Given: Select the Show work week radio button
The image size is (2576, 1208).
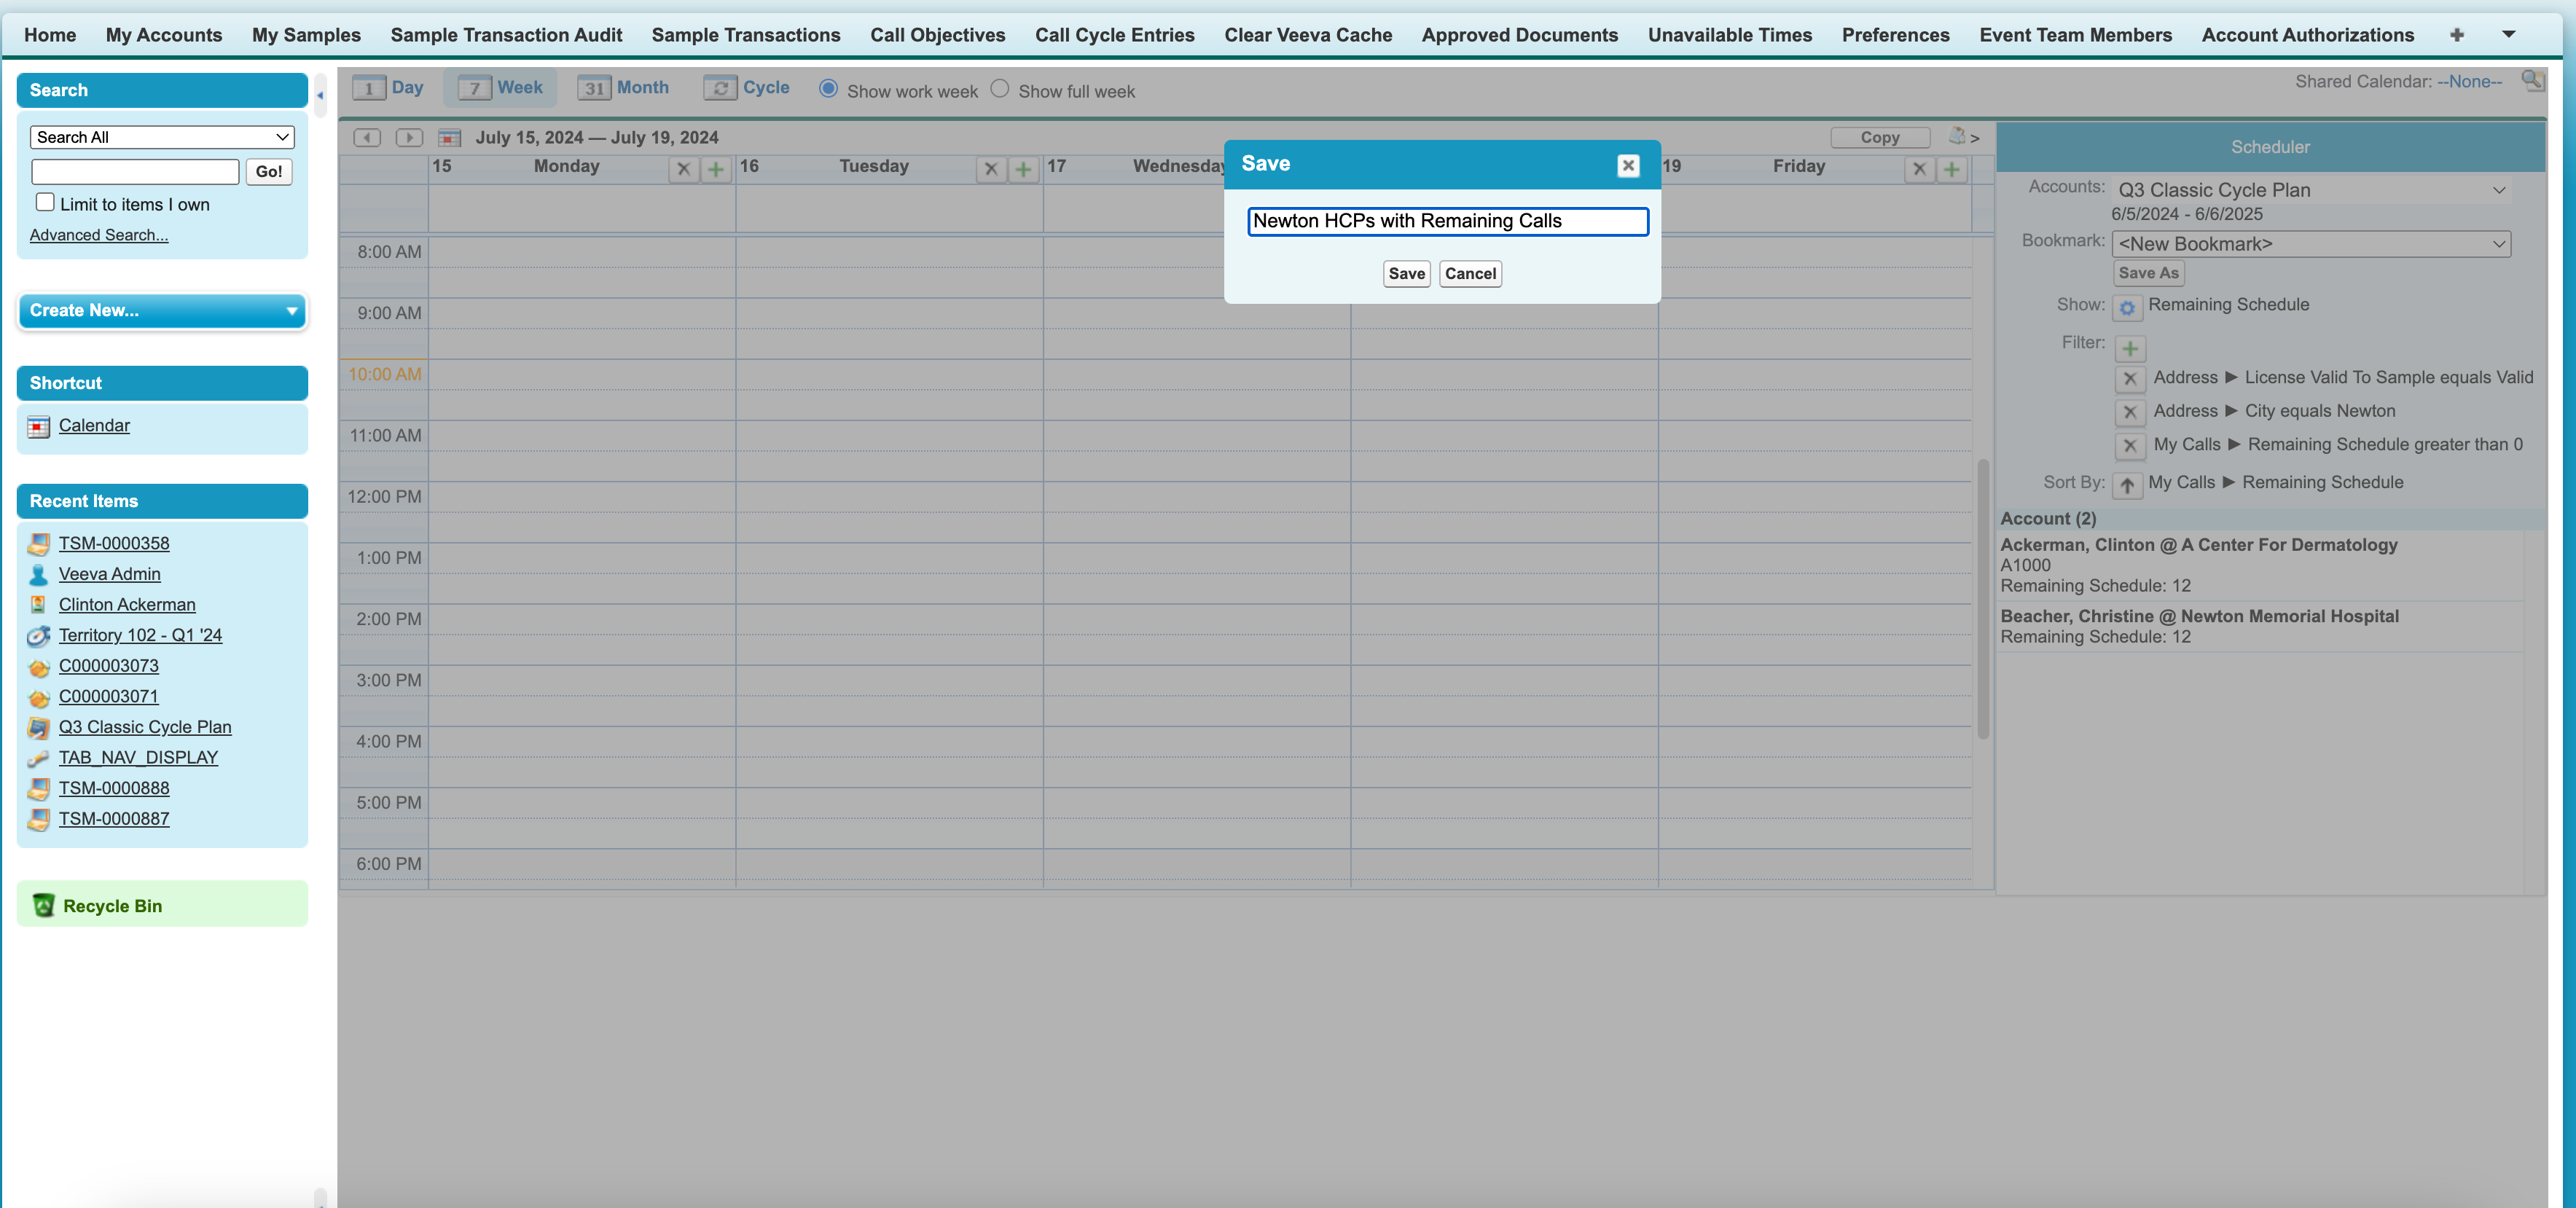Looking at the screenshot, I should point(828,88).
